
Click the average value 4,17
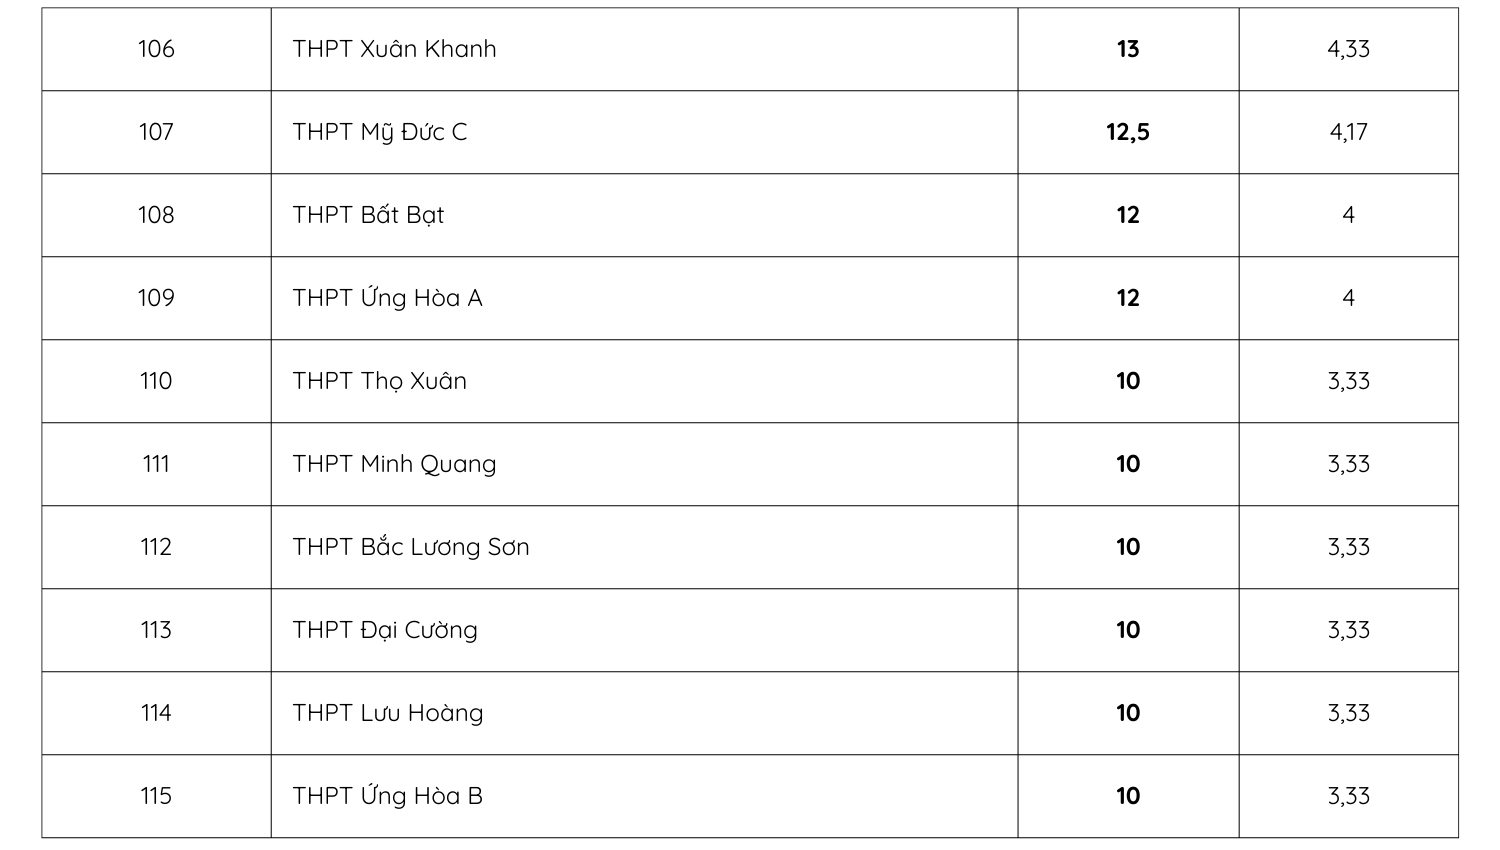click(1348, 132)
